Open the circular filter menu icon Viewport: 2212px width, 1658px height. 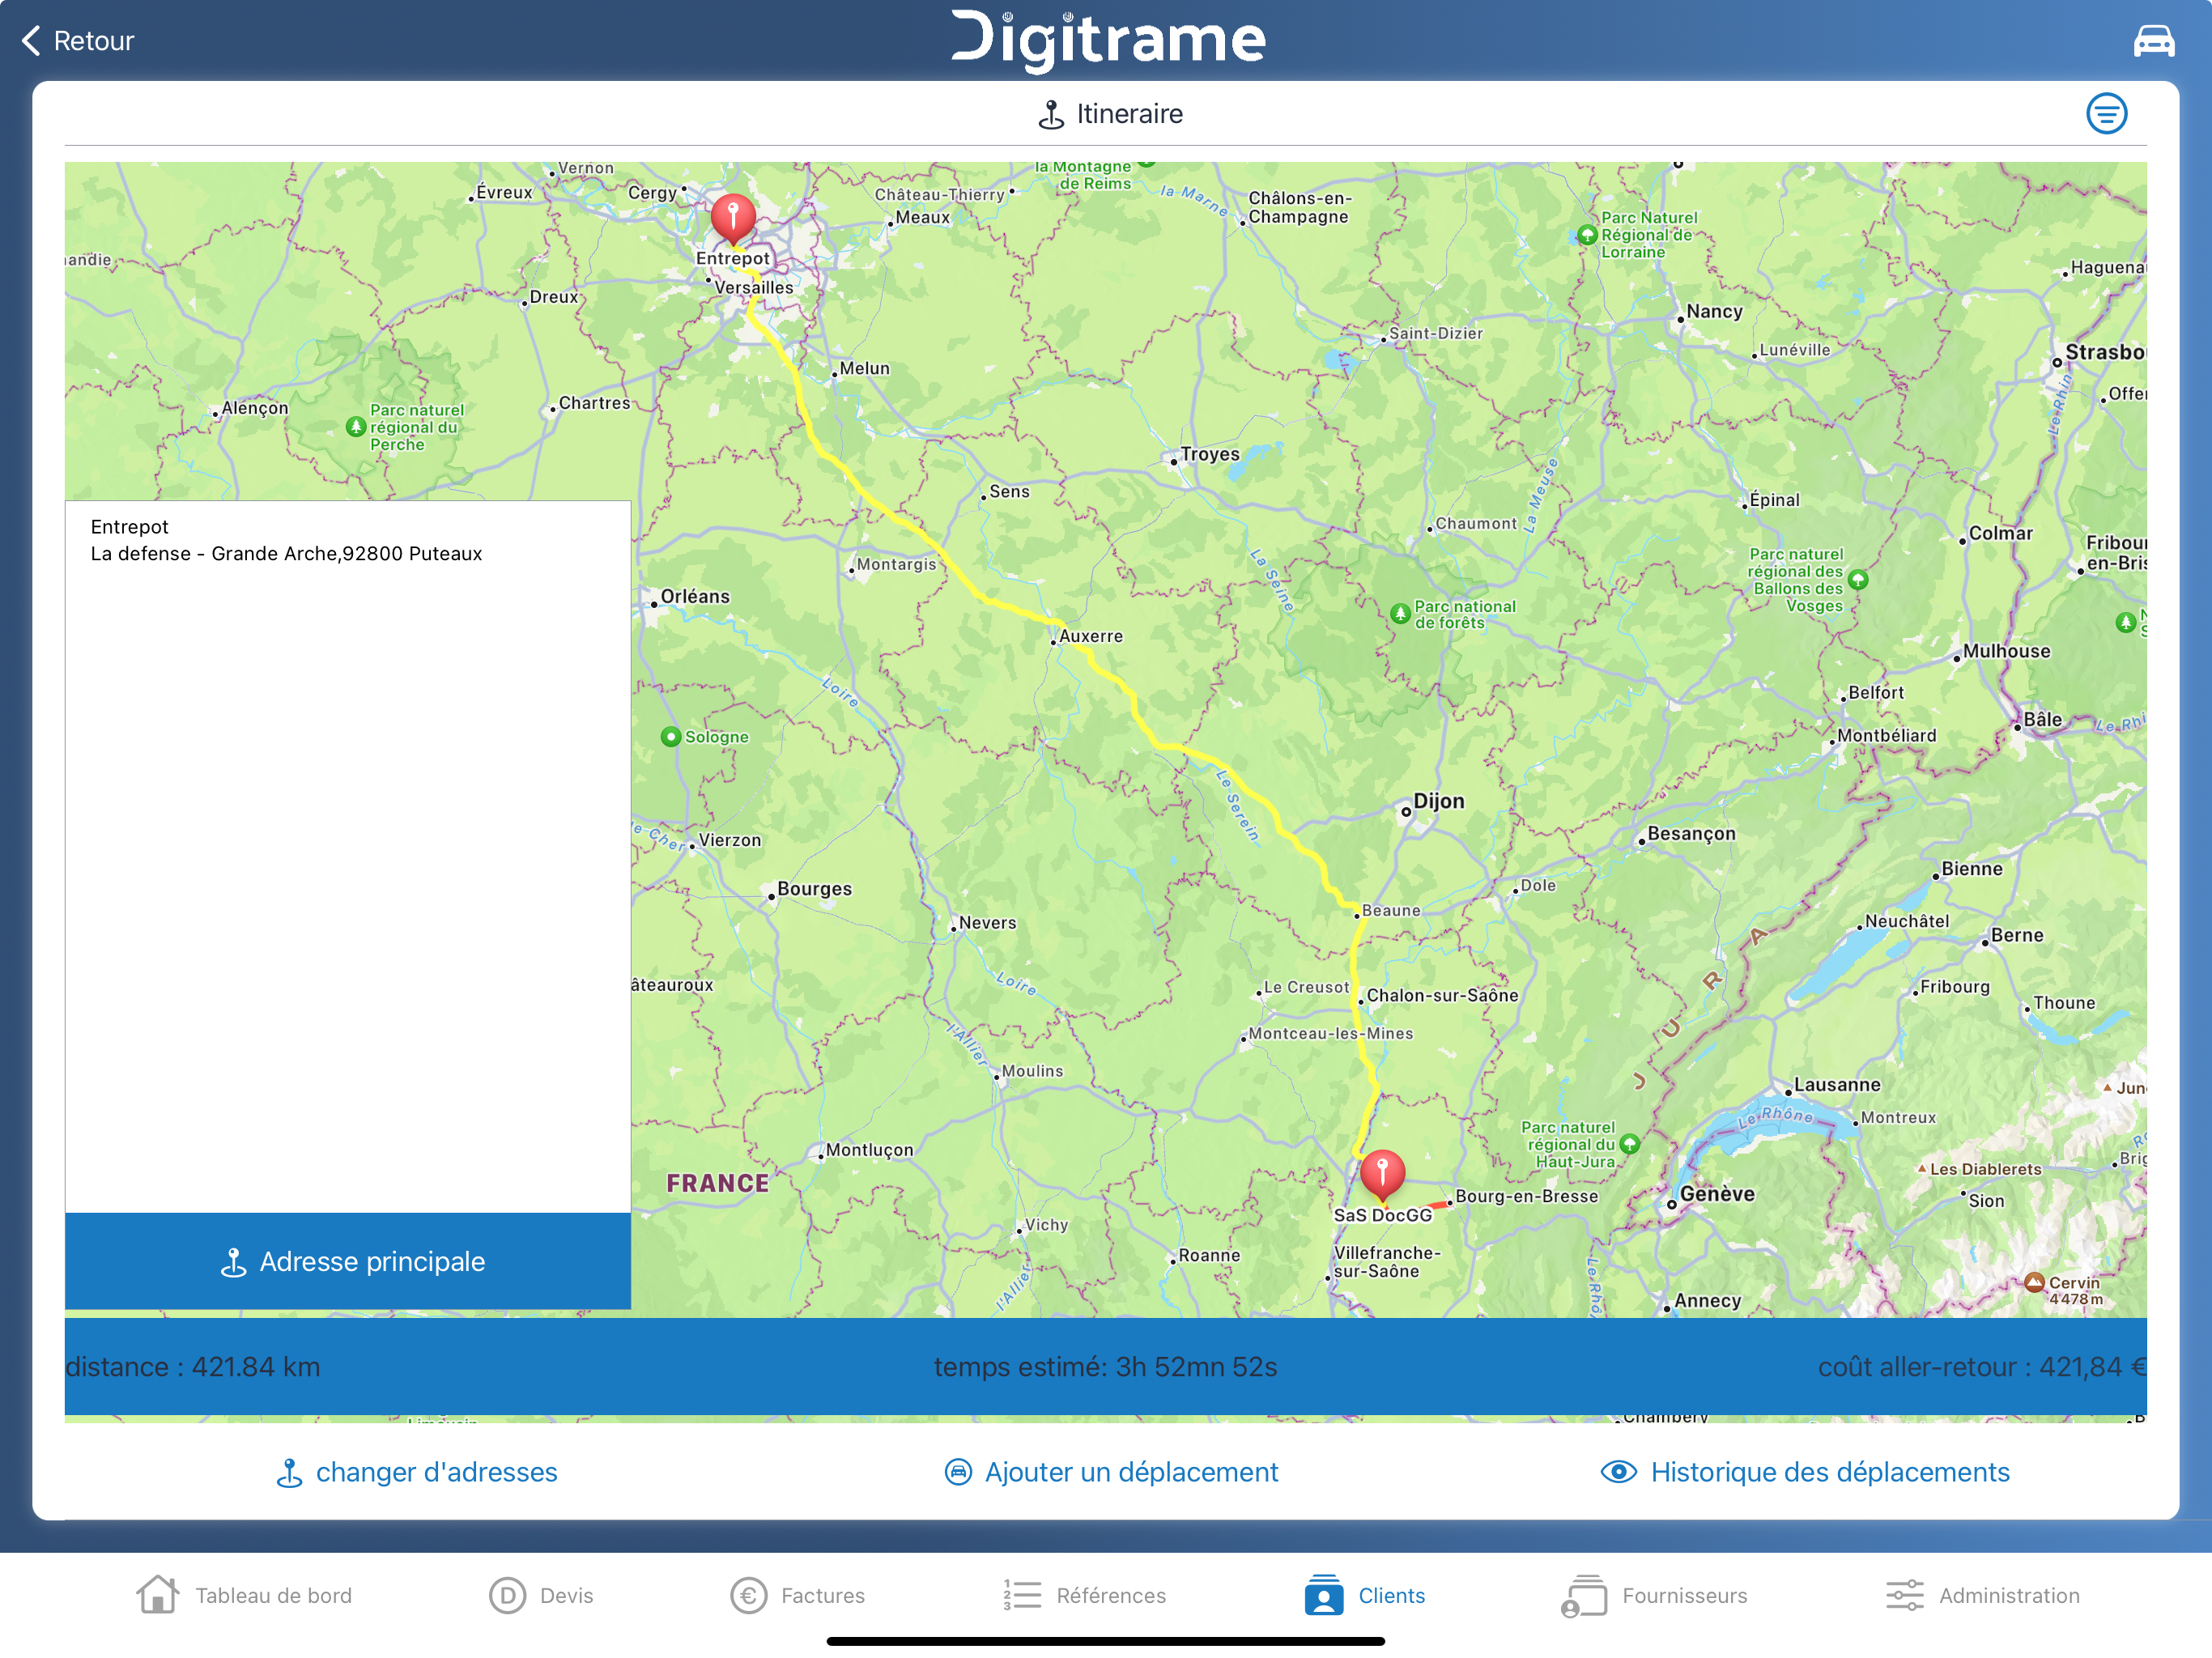coord(2106,114)
